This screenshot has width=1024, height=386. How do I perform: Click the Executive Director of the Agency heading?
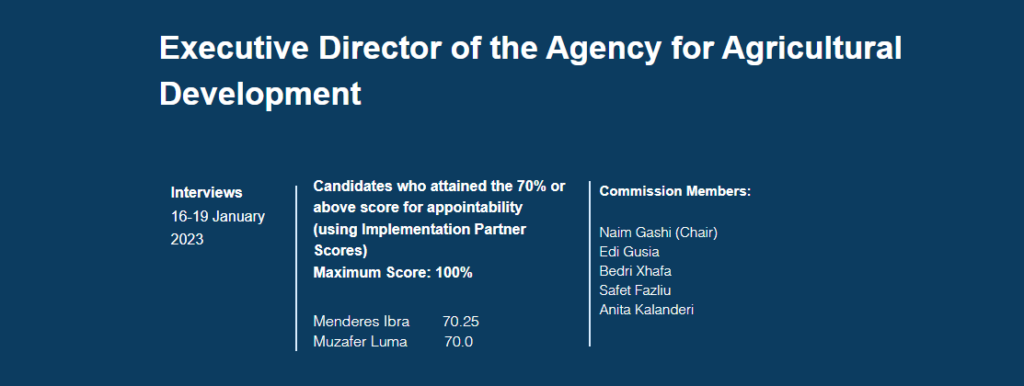coord(530,71)
